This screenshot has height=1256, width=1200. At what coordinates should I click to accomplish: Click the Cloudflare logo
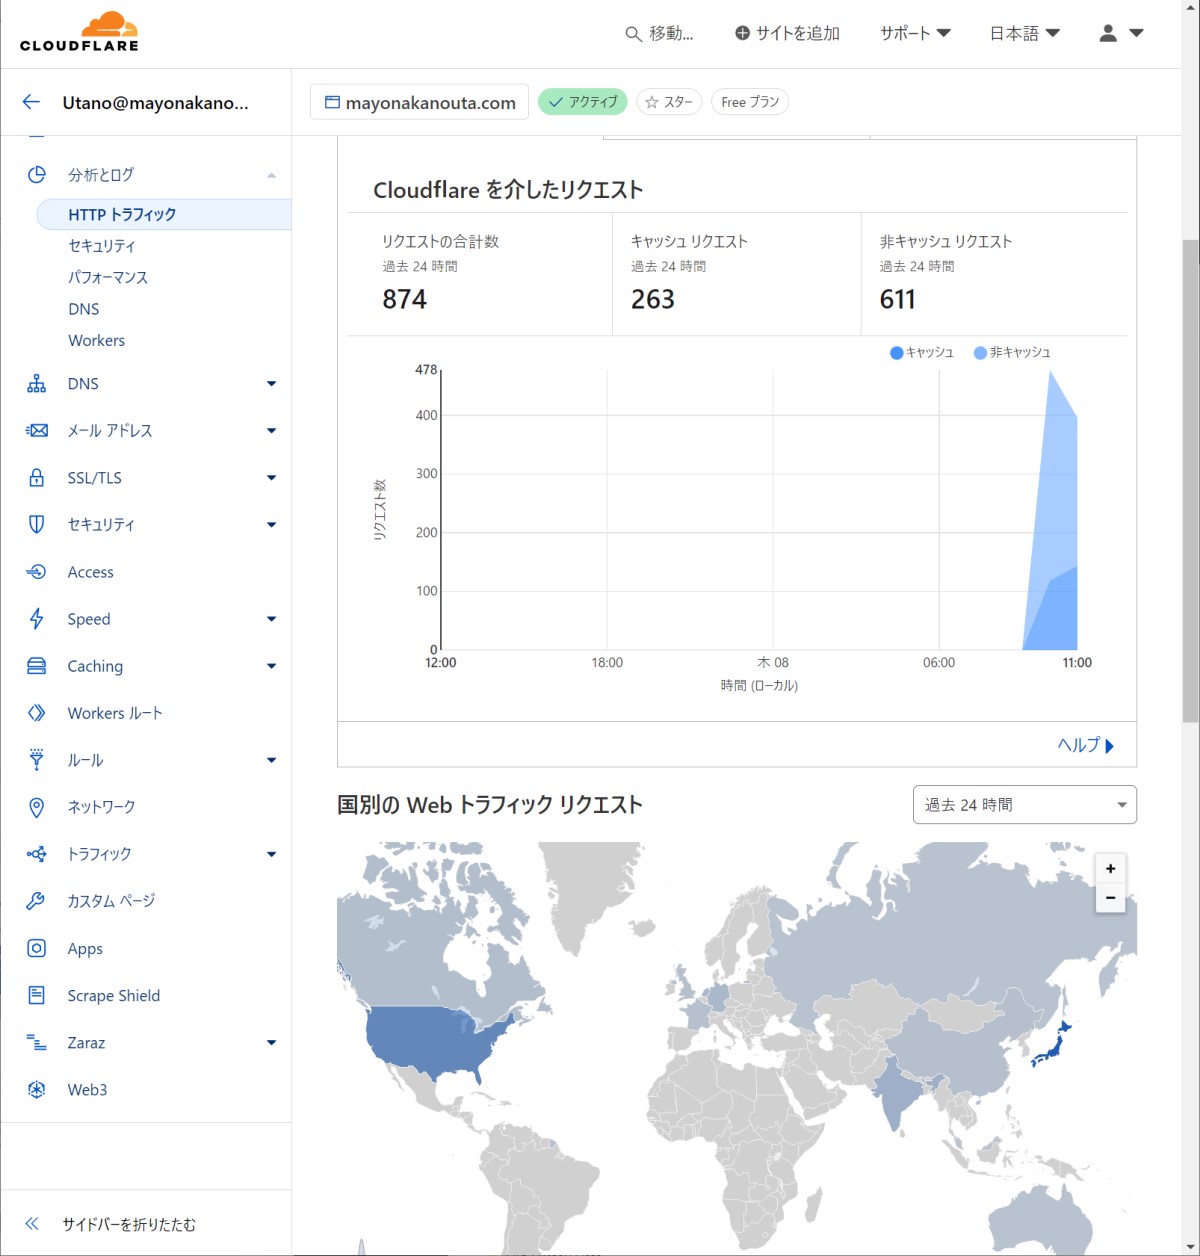(x=80, y=32)
